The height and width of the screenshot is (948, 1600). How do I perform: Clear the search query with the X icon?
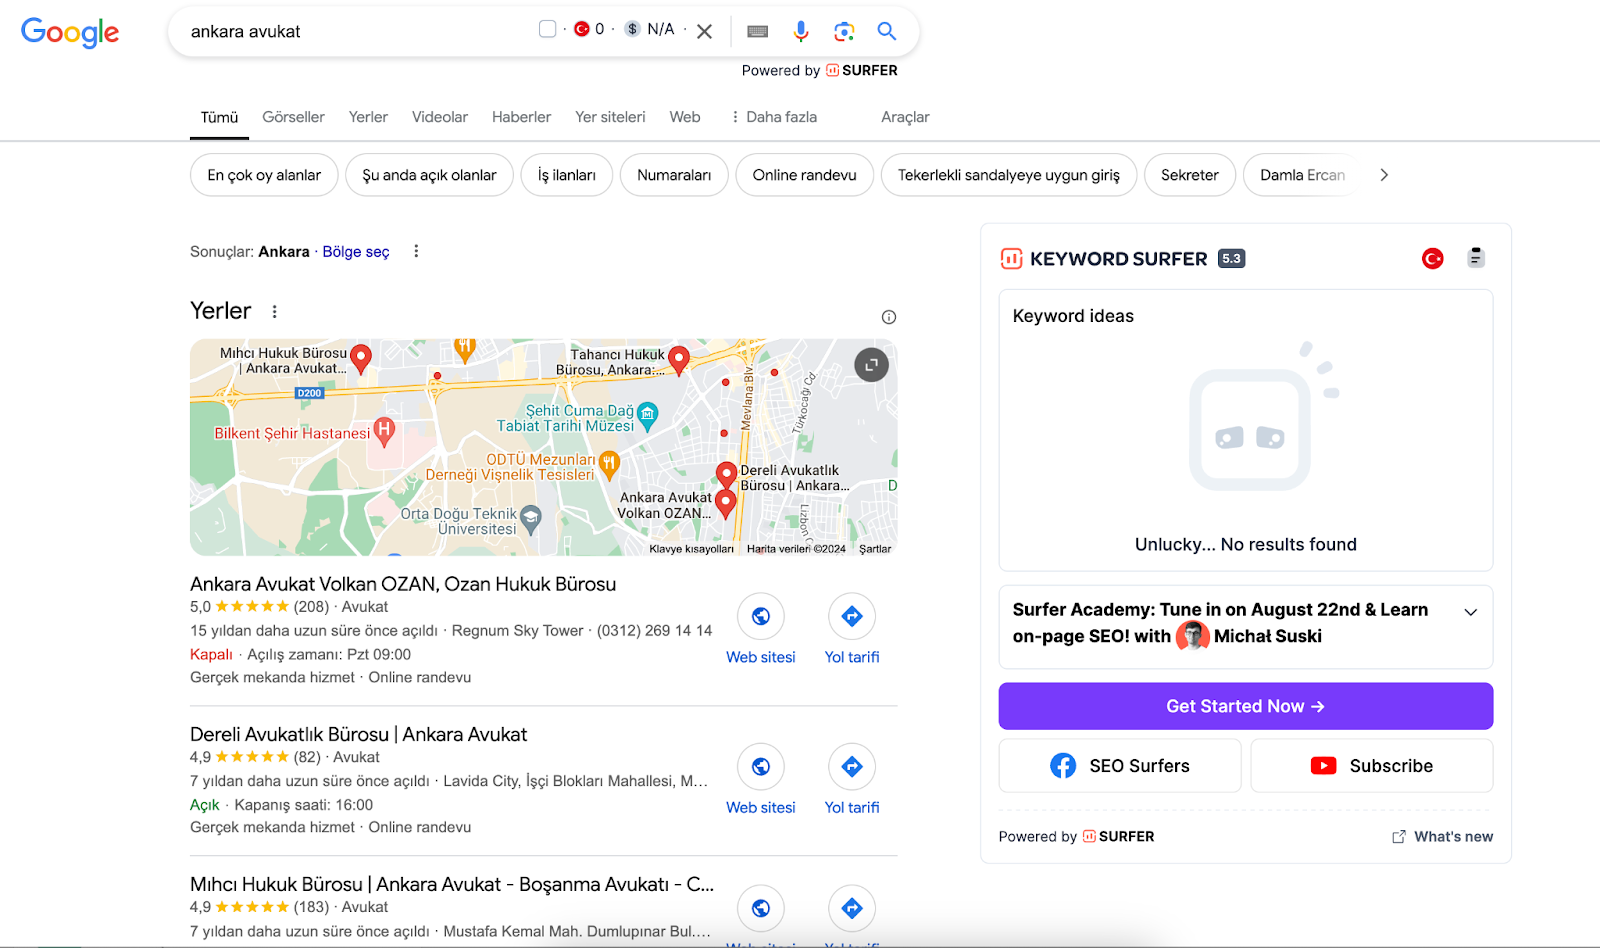tap(704, 31)
